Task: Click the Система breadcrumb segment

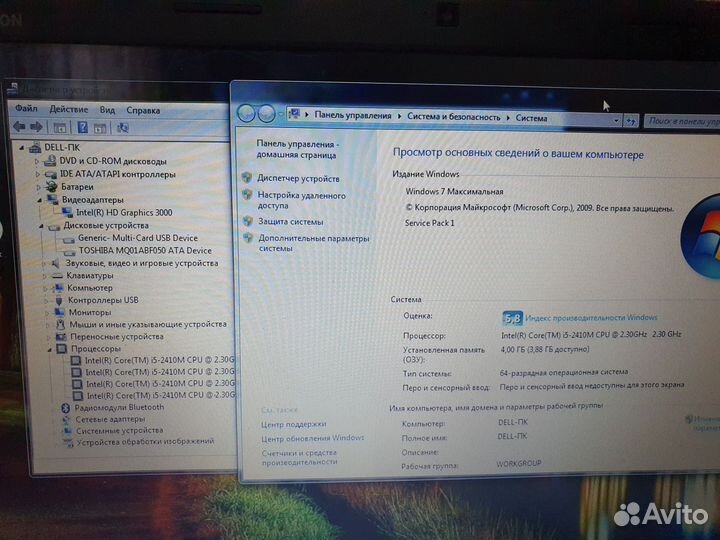Action: coord(531,118)
